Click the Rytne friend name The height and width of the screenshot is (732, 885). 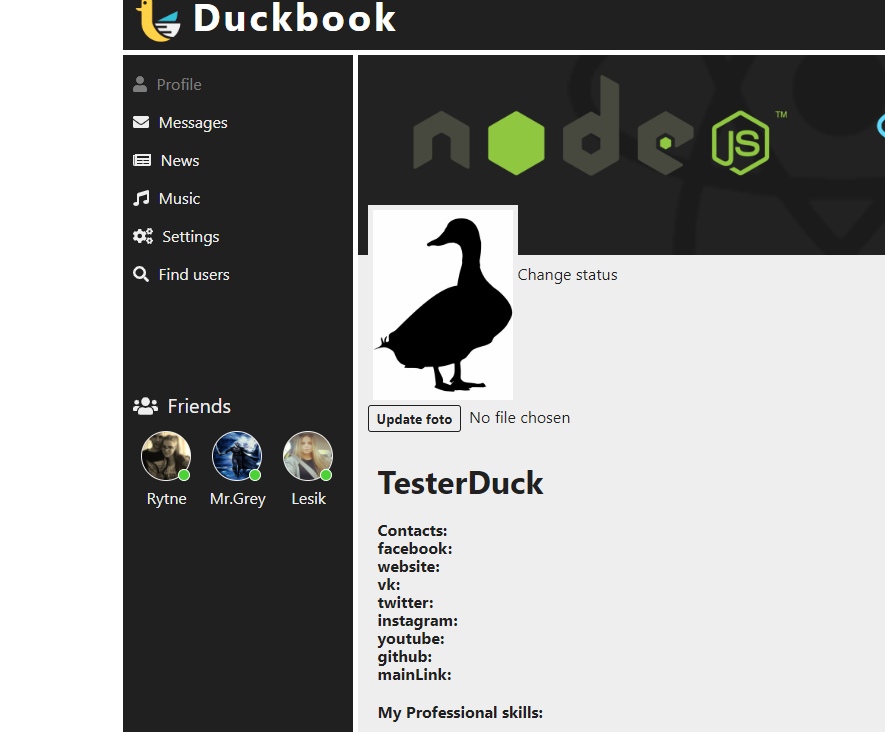pos(167,499)
